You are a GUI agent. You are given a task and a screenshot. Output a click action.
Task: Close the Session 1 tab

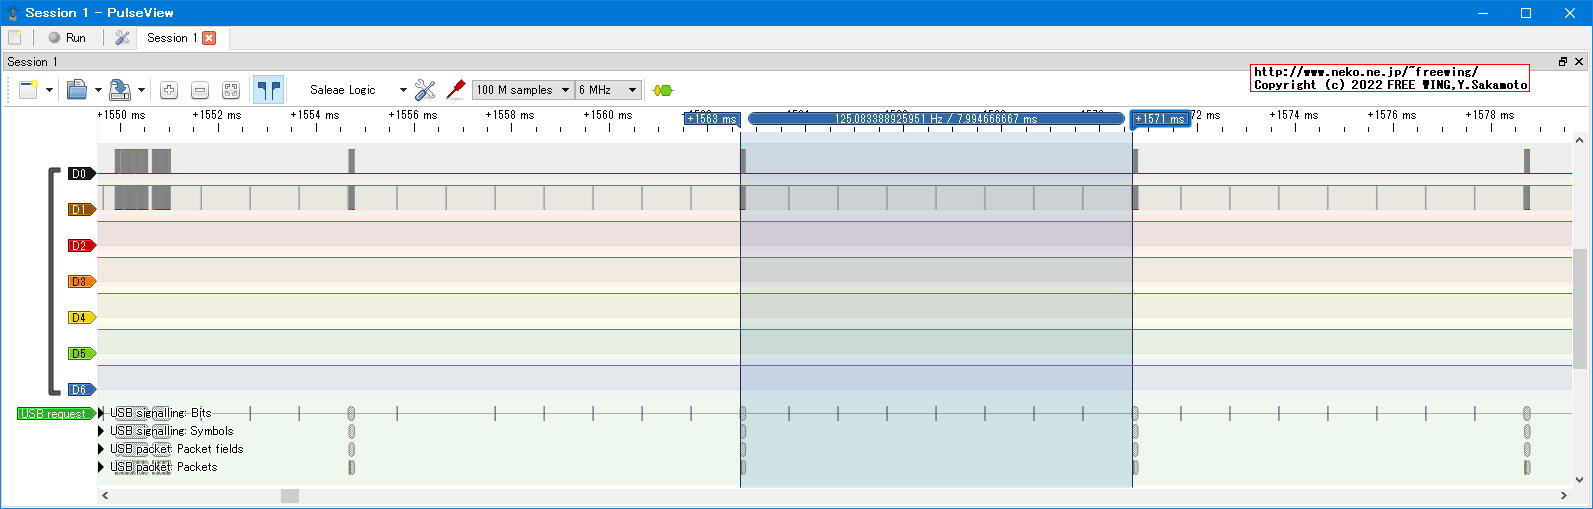click(209, 38)
